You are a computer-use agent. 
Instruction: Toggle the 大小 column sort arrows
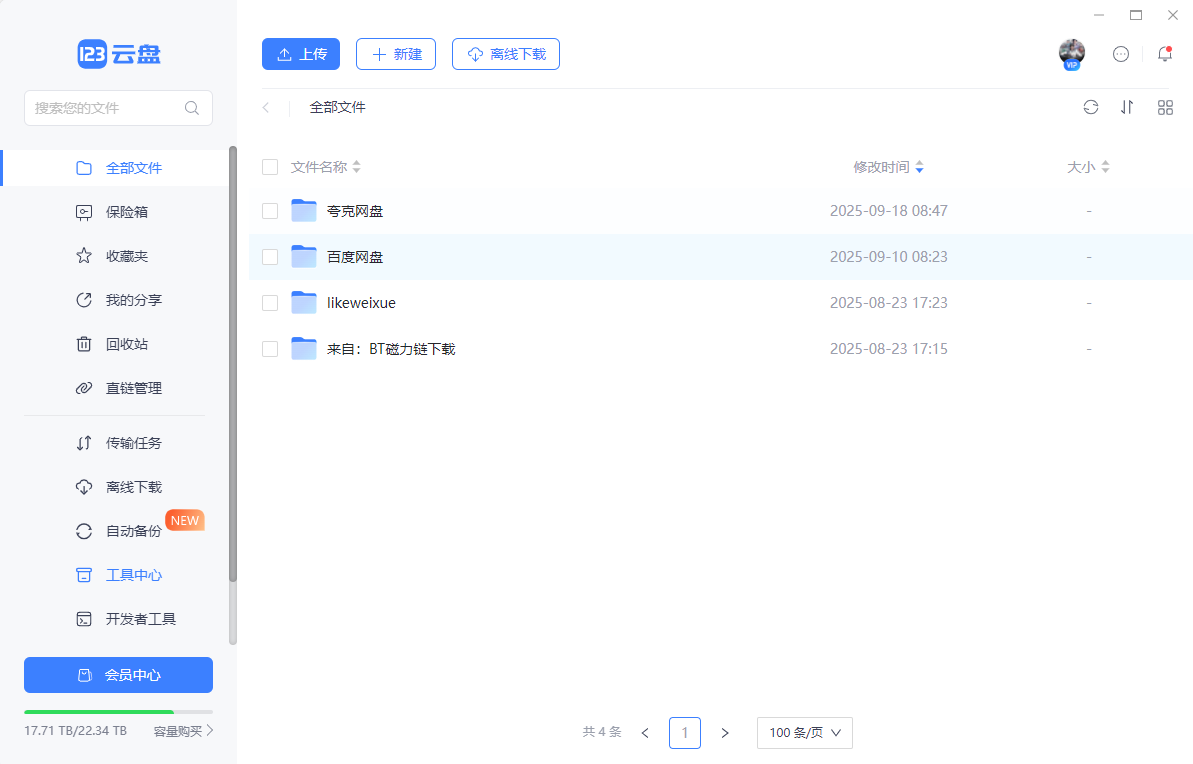(x=1104, y=167)
